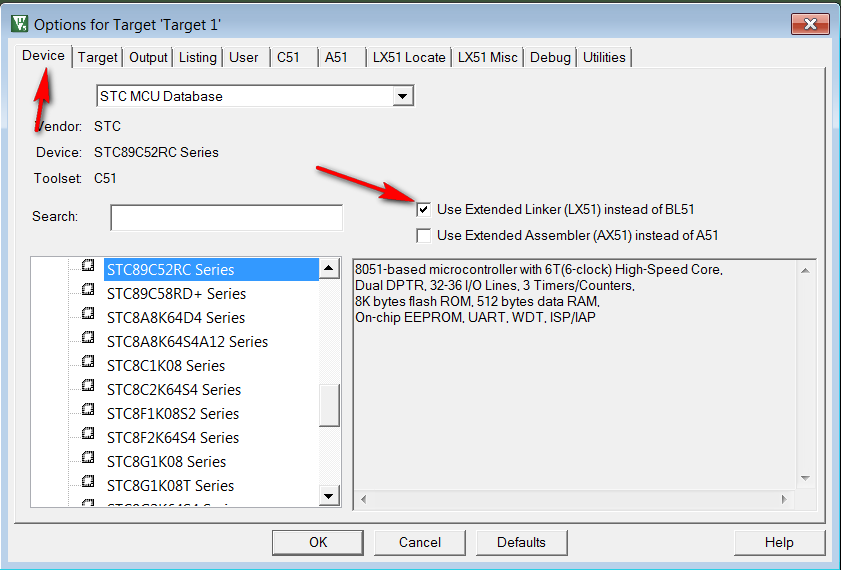Click description pane scroll-left arrow

tap(364, 499)
